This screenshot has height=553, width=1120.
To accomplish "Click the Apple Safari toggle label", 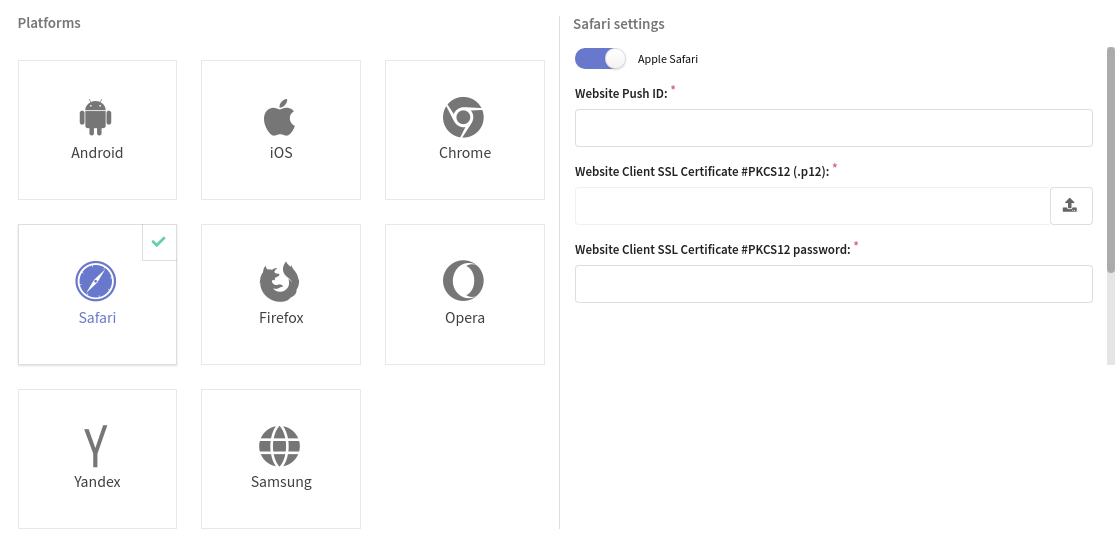I will point(668,59).
